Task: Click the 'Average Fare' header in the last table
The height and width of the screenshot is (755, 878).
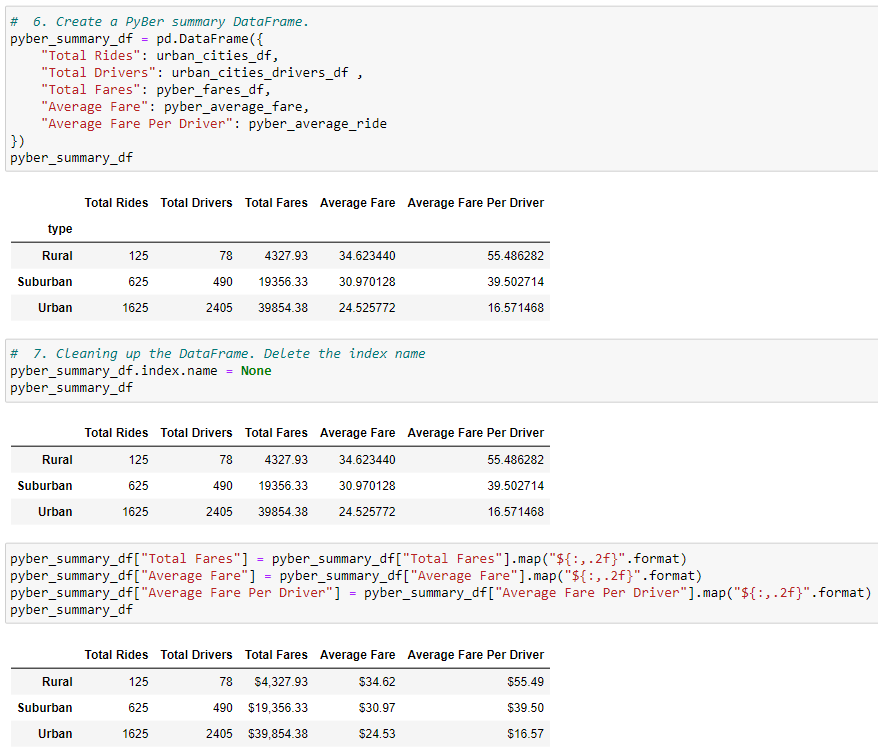Action: pos(357,654)
